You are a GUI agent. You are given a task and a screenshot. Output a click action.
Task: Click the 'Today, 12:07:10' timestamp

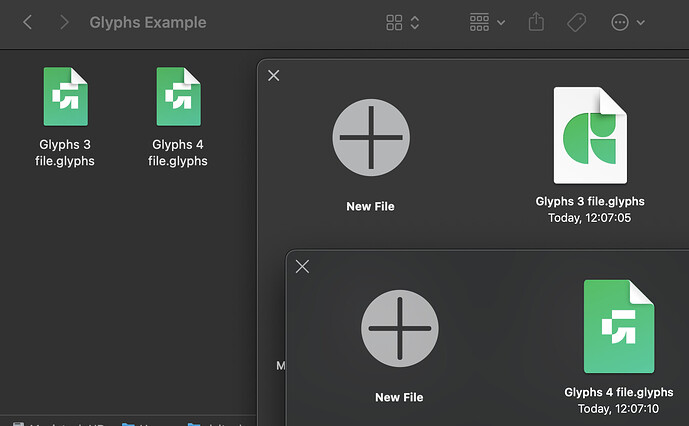tap(618, 408)
